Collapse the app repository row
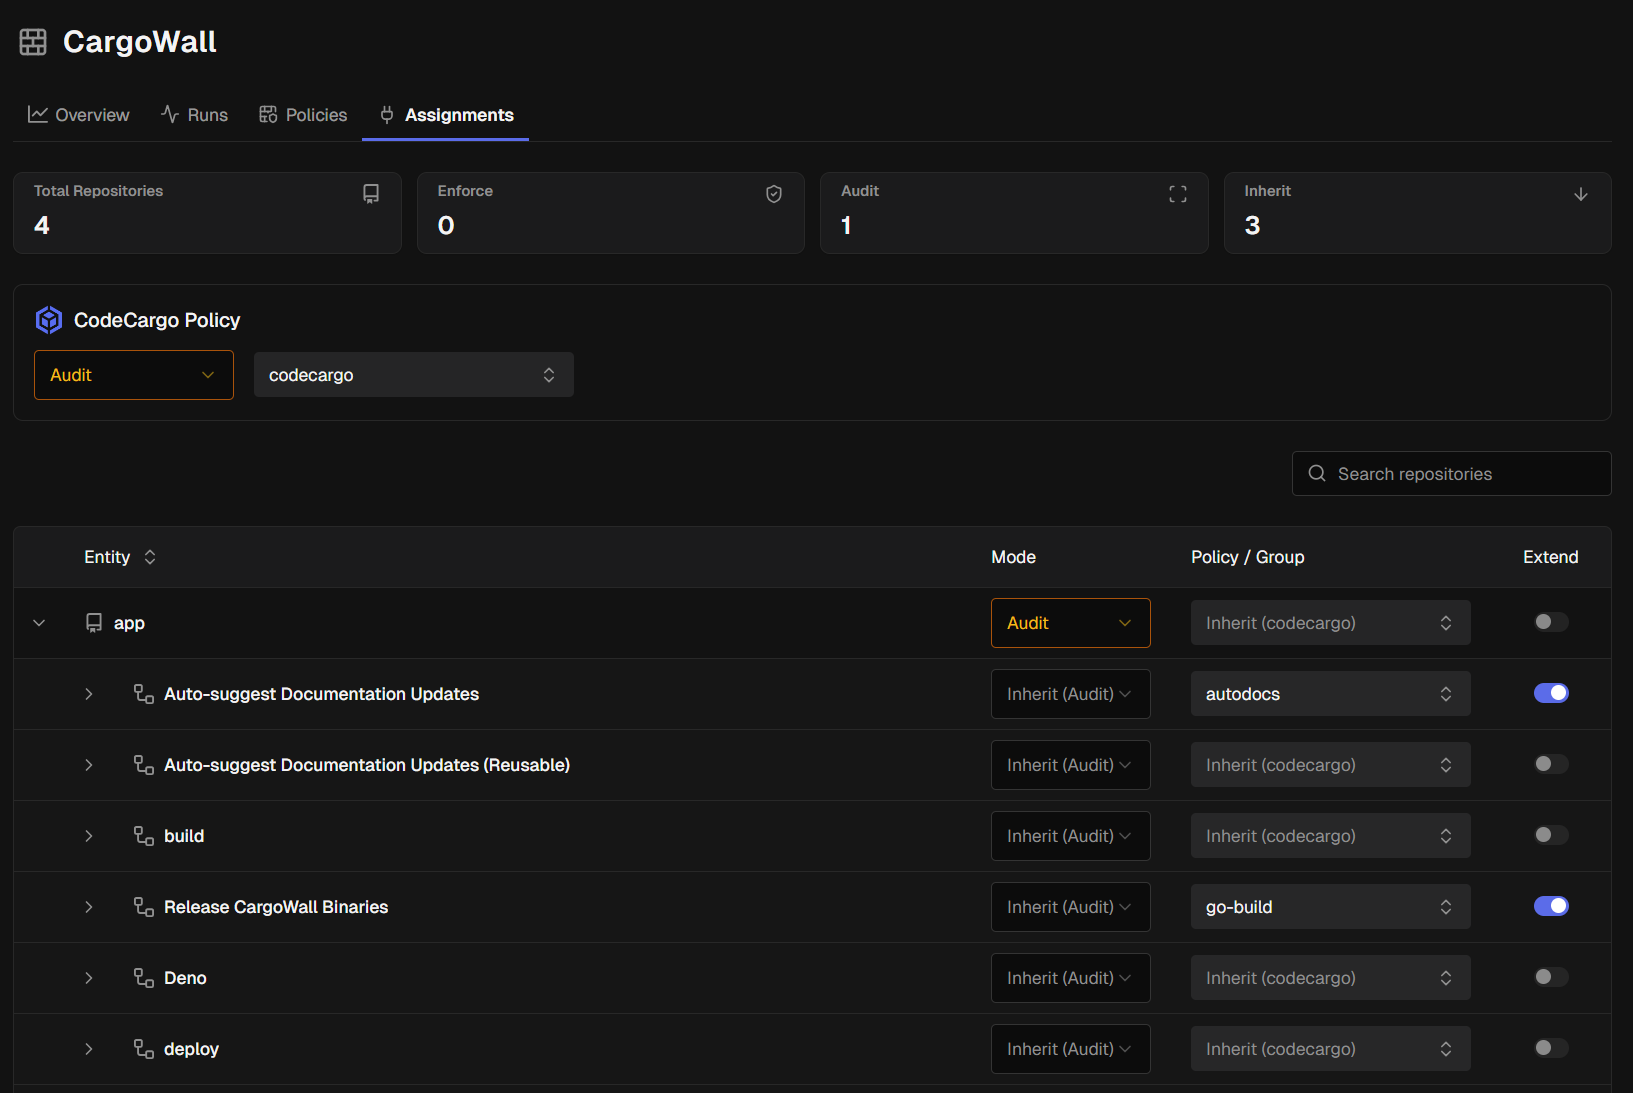The image size is (1633, 1093). [39, 623]
